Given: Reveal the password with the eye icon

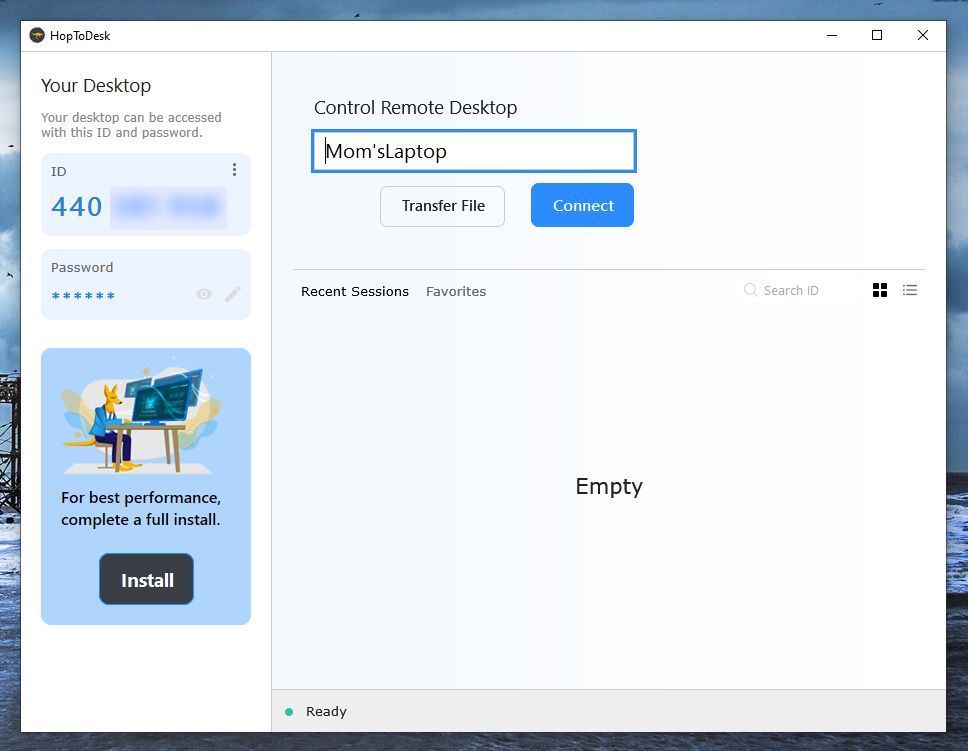Looking at the screenshot, I should (203, 294).
